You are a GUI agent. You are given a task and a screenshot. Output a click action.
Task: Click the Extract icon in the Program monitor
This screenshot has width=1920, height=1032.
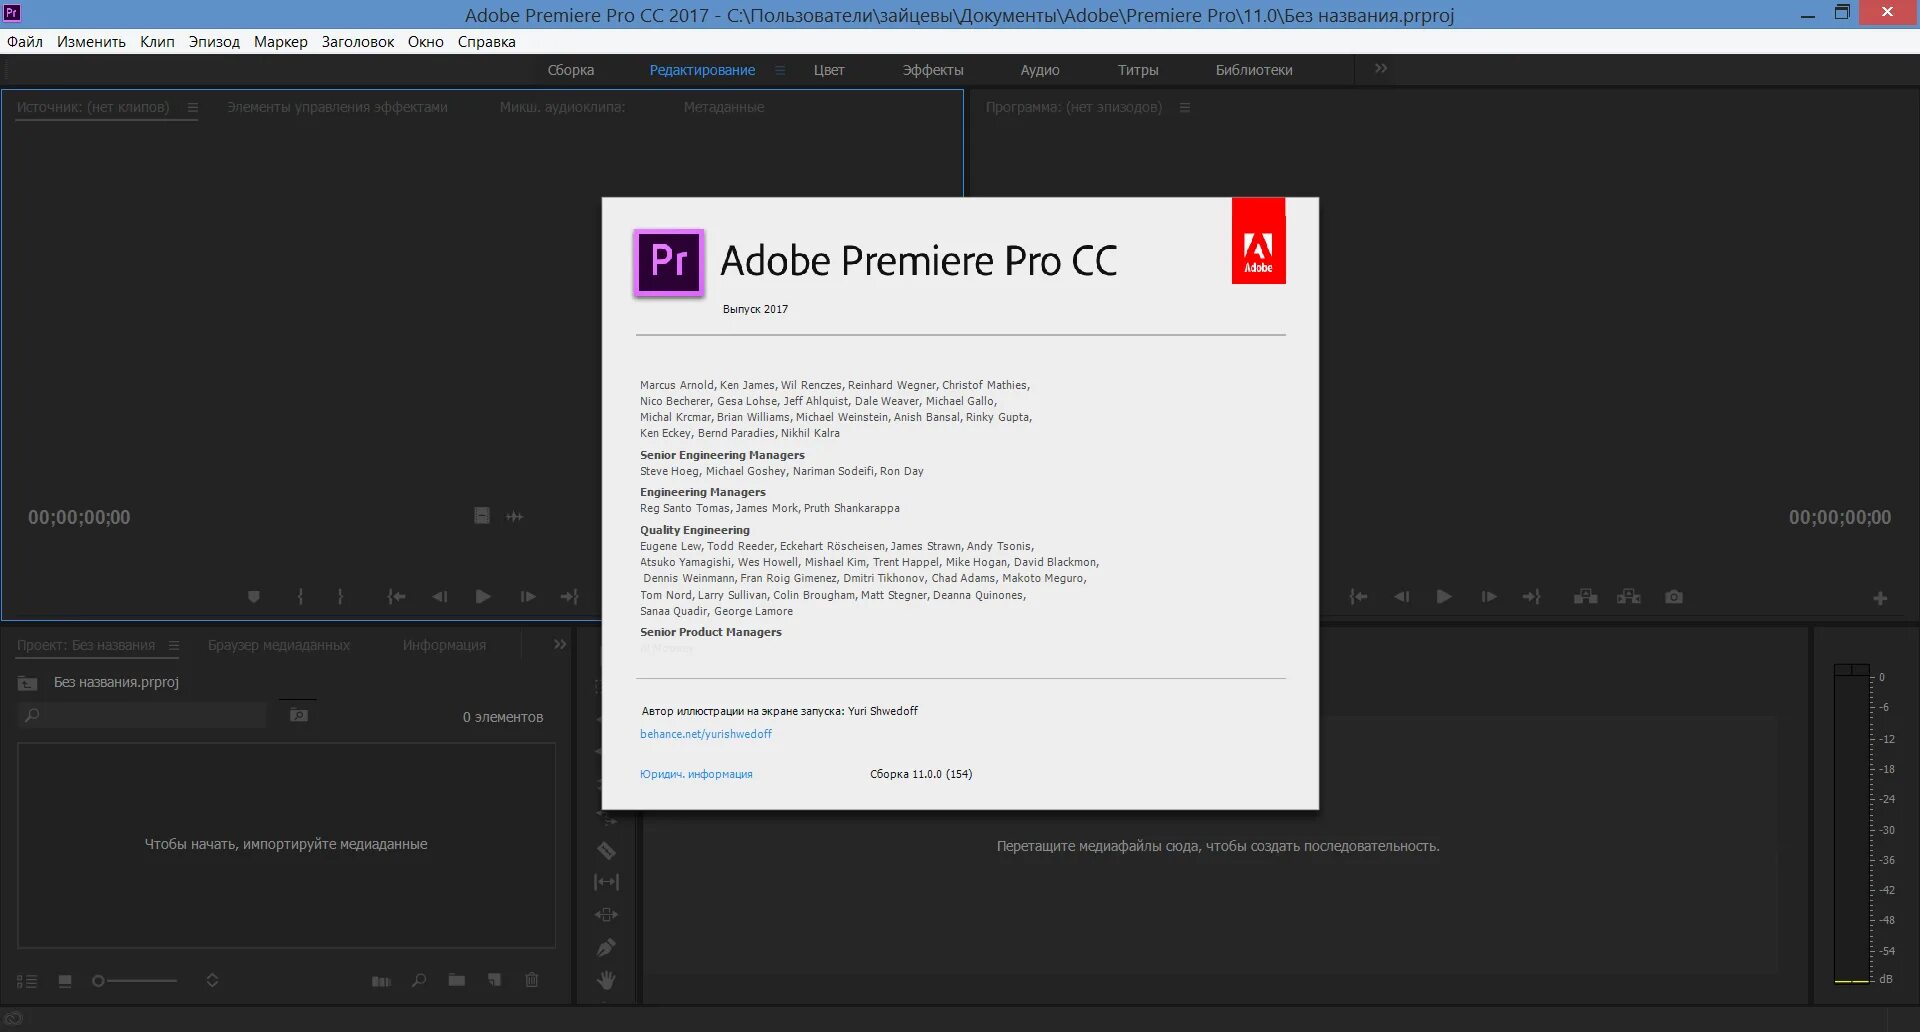(1629, 596)
